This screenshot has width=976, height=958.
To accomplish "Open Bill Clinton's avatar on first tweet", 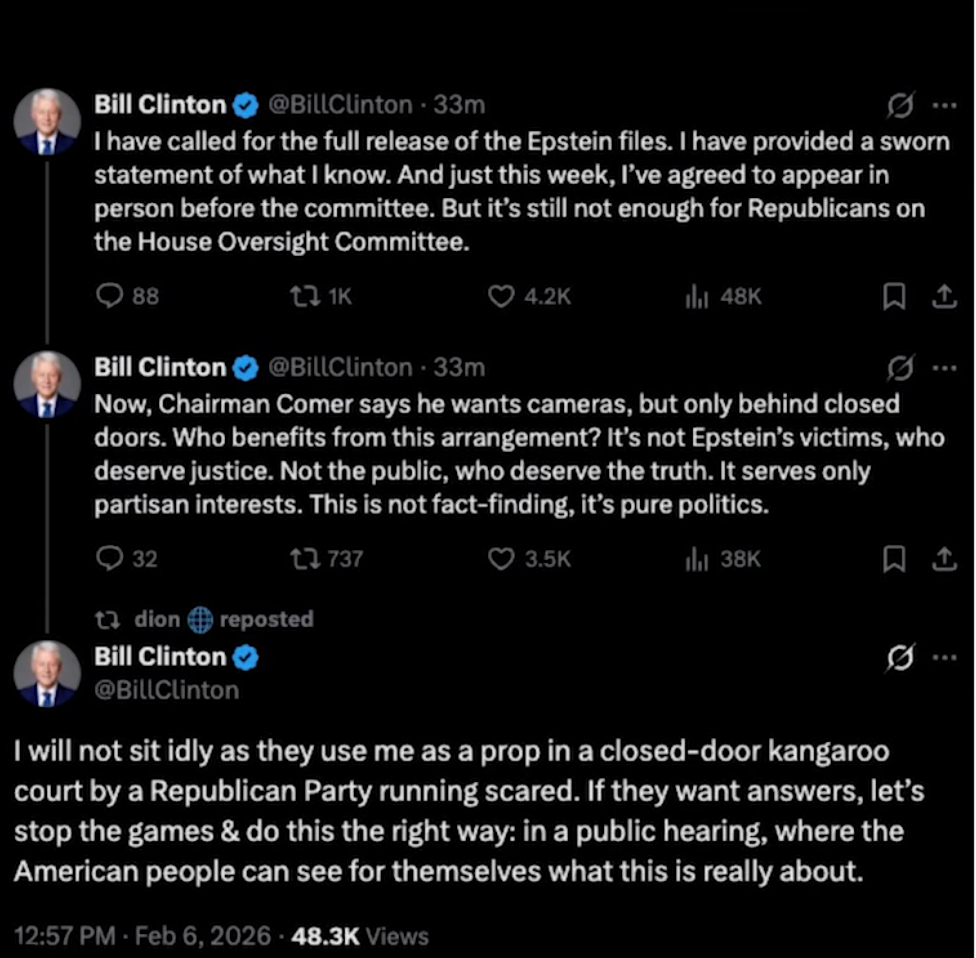I will [47, 122].
